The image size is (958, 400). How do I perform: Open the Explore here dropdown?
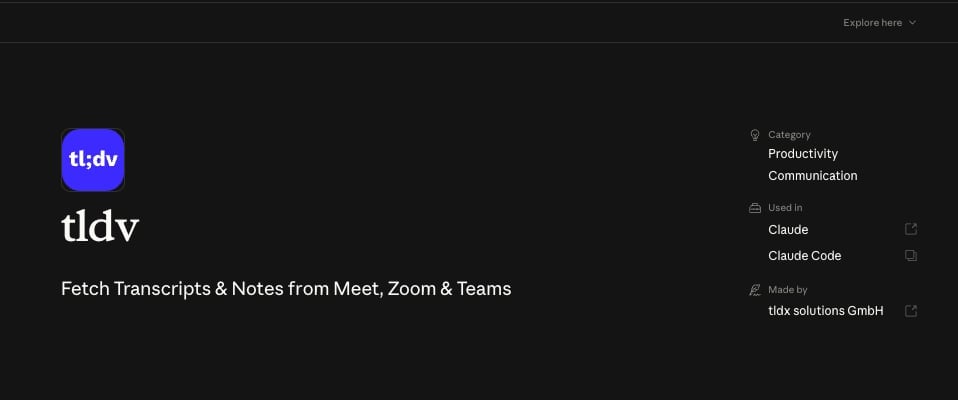click(x=880, y=23)
